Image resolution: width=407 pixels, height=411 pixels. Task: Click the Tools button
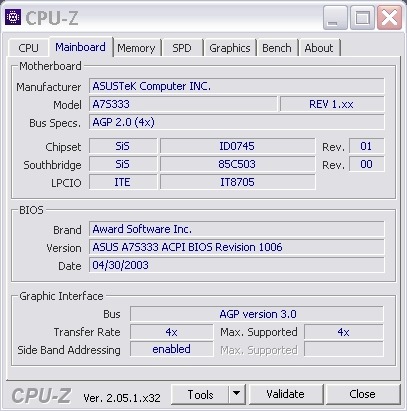[x=200, y=394]
